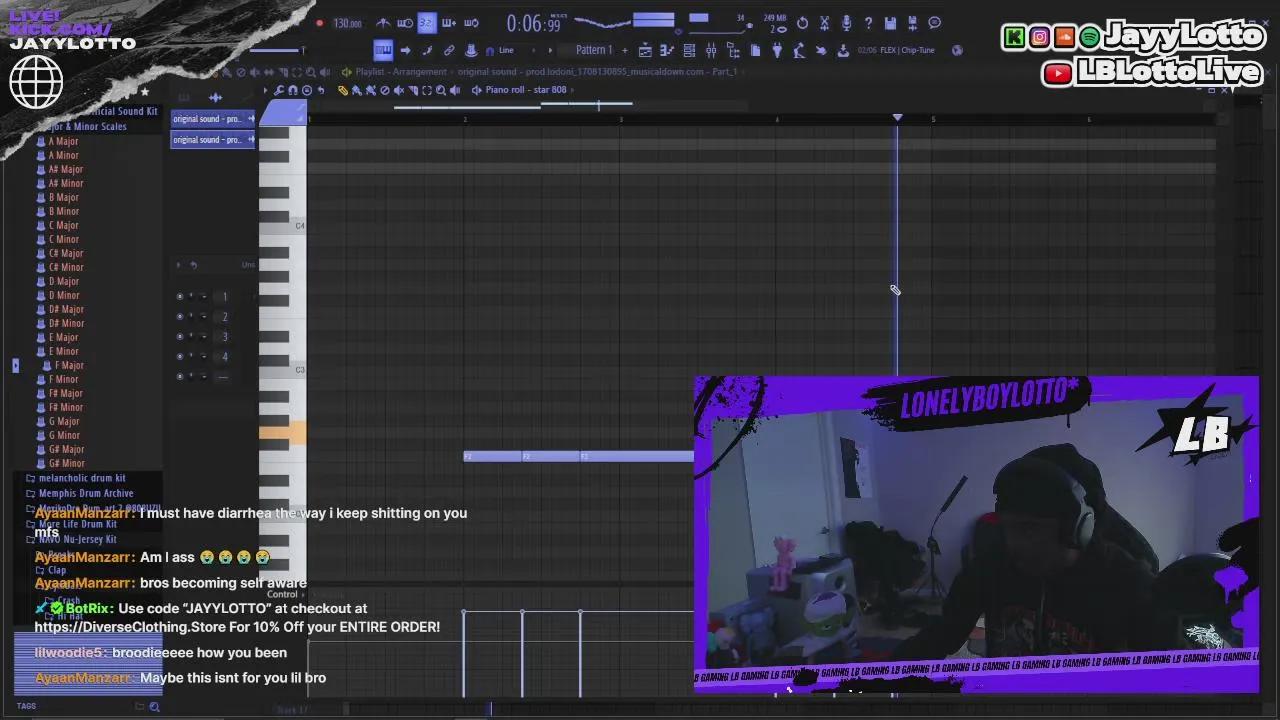Screen dimensions: 1280x720
Task: Select the Mute tool in piano roll toolbar
Action: (398, 90)
